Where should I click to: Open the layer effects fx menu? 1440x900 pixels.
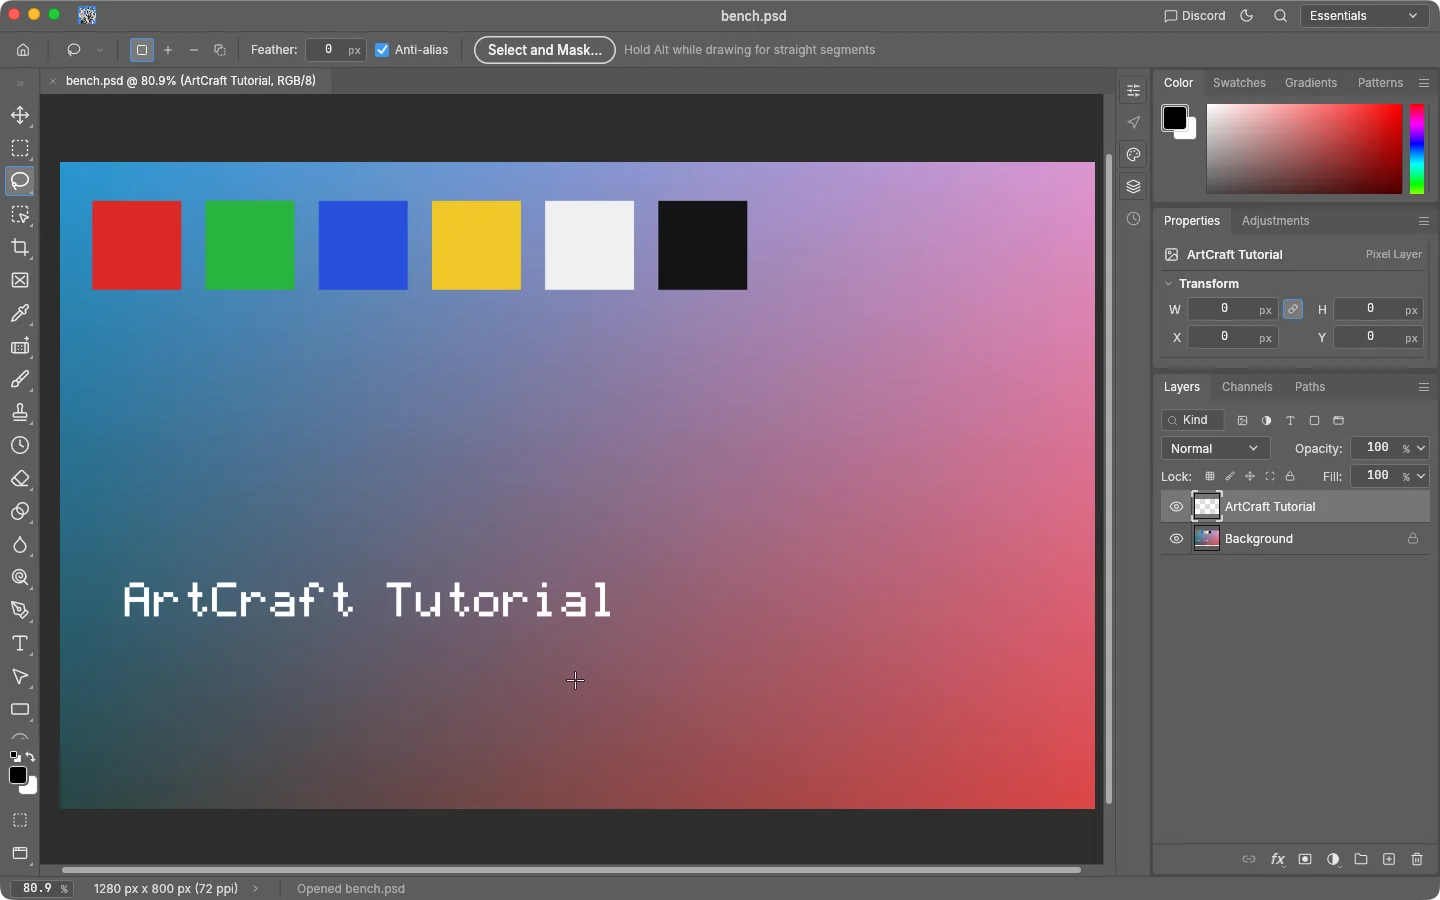click(1277, 859)
